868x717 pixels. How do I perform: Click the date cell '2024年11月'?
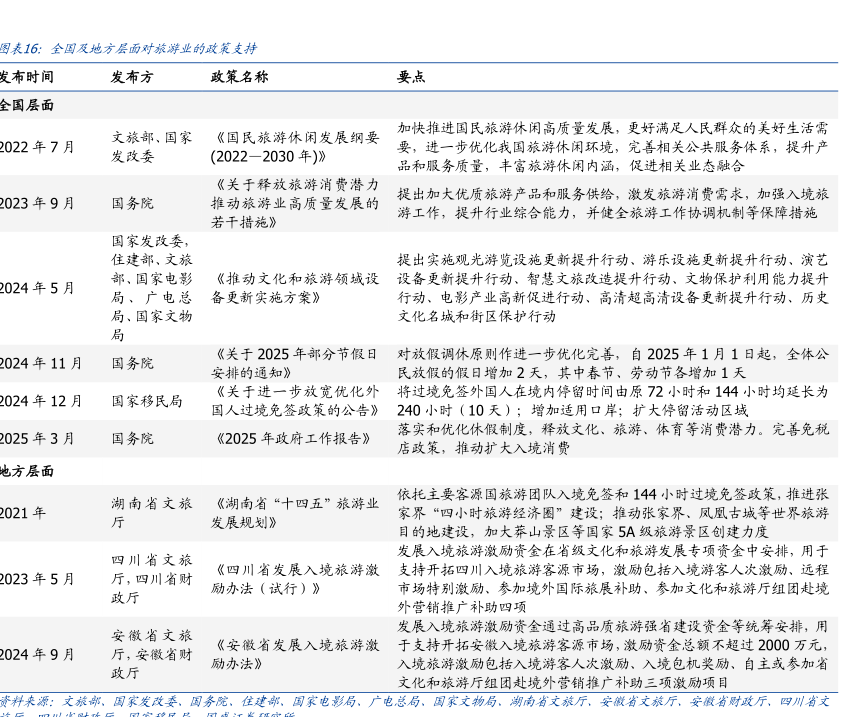point(41,364)
